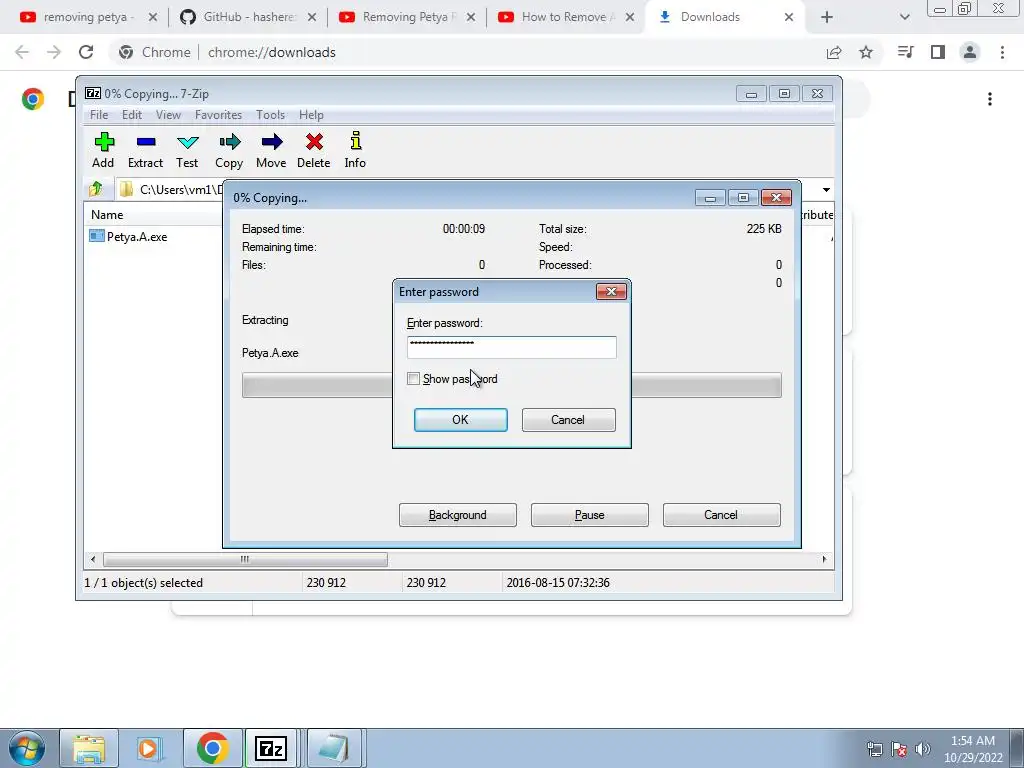Click the share page icon in Chrome
The height and width of the screenshot is (768, 1024).
pyautogui.click(x=834, y=52)
